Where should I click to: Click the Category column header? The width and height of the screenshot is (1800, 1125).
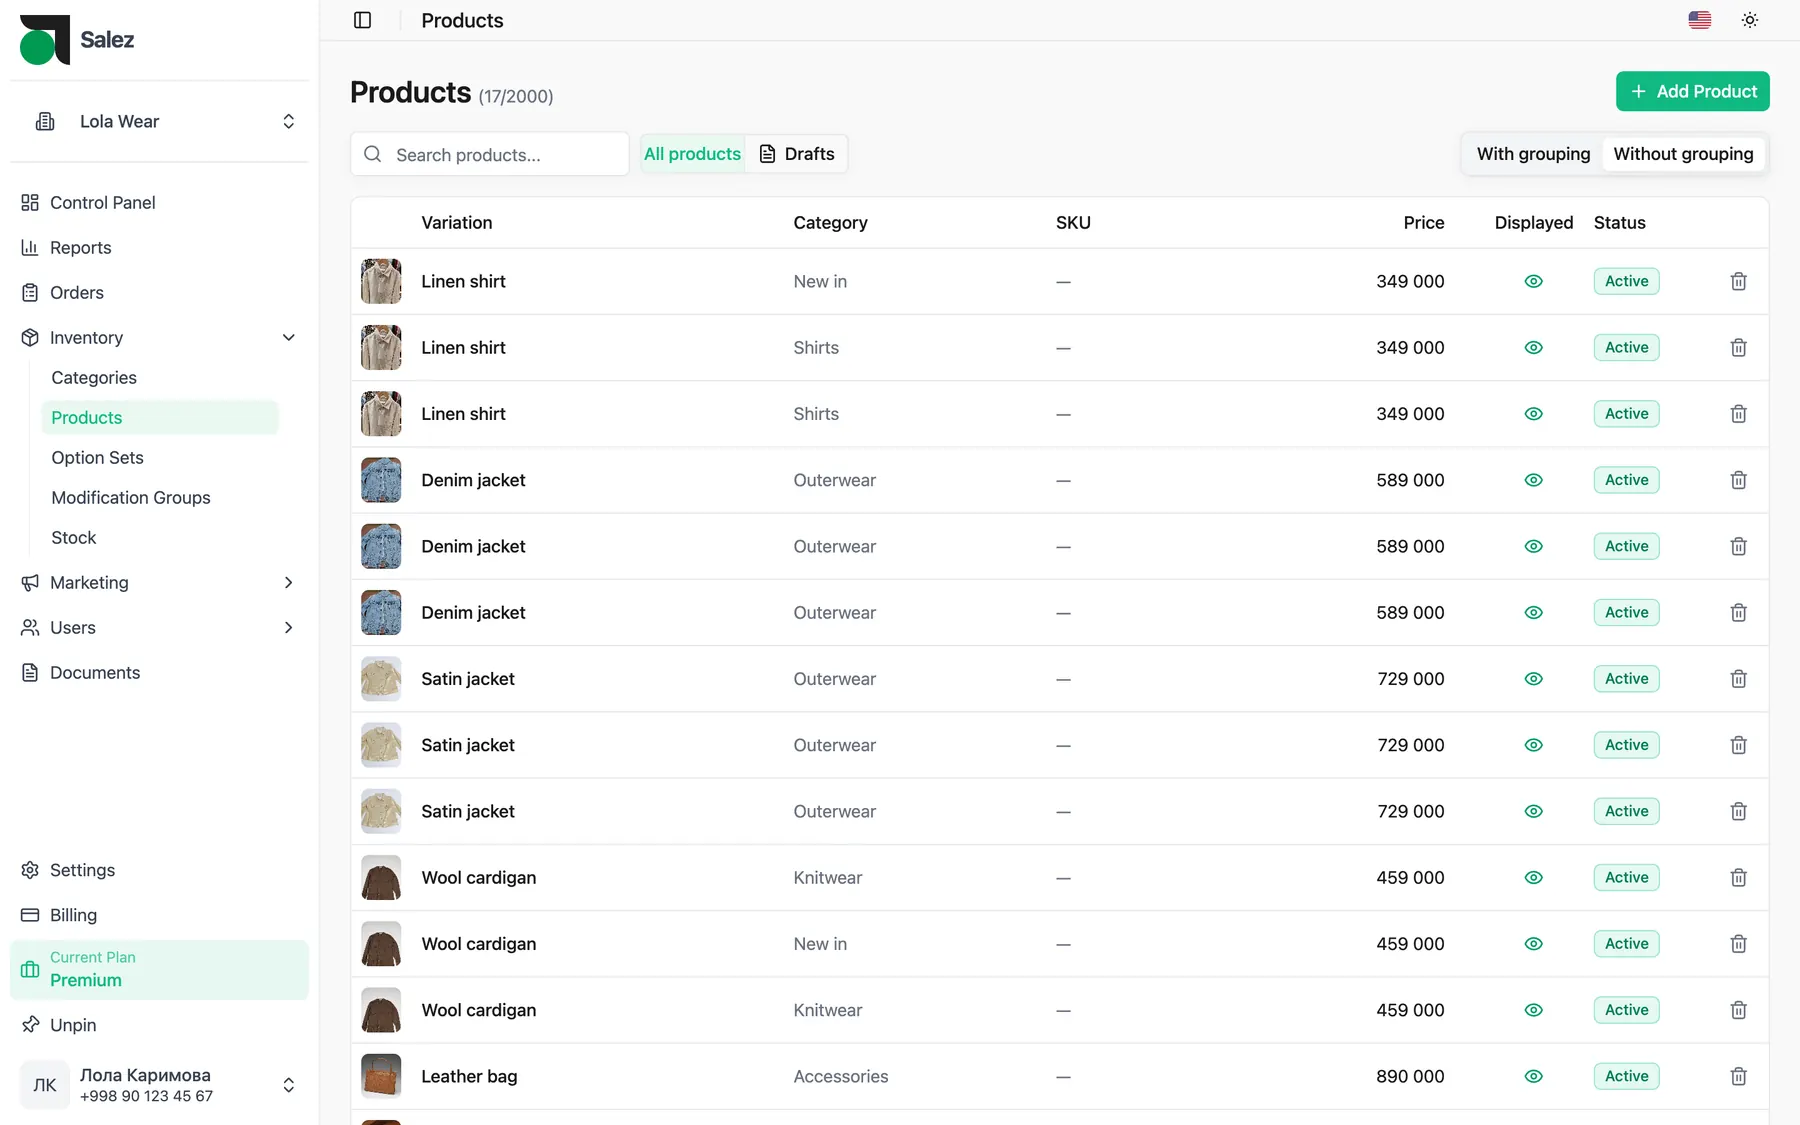coord(830,223)
